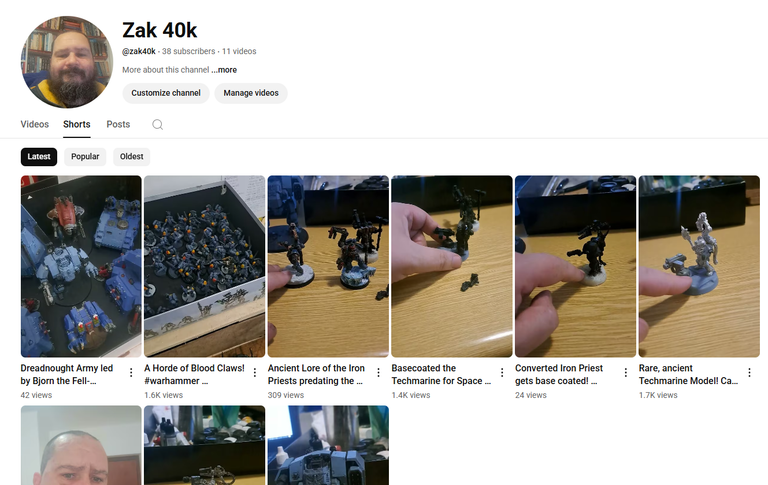Play the Dreadnought Army thumbnail with blue vehicles

pos(81,266)
